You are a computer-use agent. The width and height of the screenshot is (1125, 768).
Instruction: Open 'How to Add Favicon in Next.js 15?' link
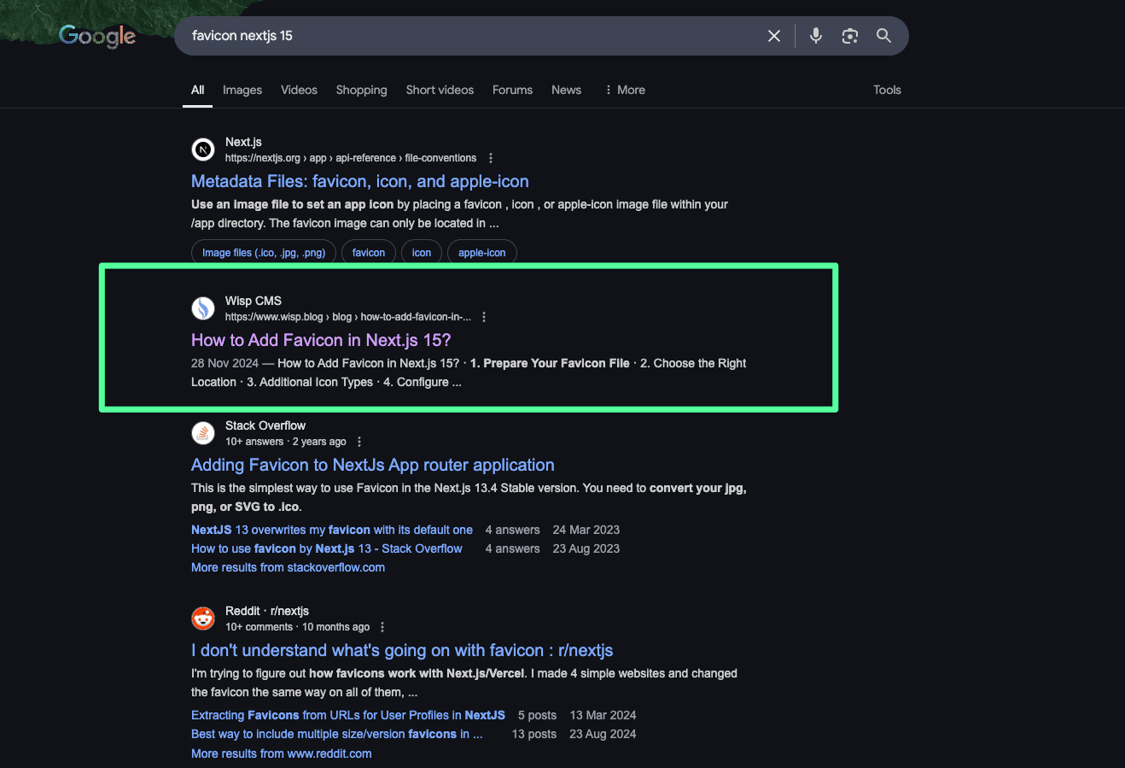(321, 340)
